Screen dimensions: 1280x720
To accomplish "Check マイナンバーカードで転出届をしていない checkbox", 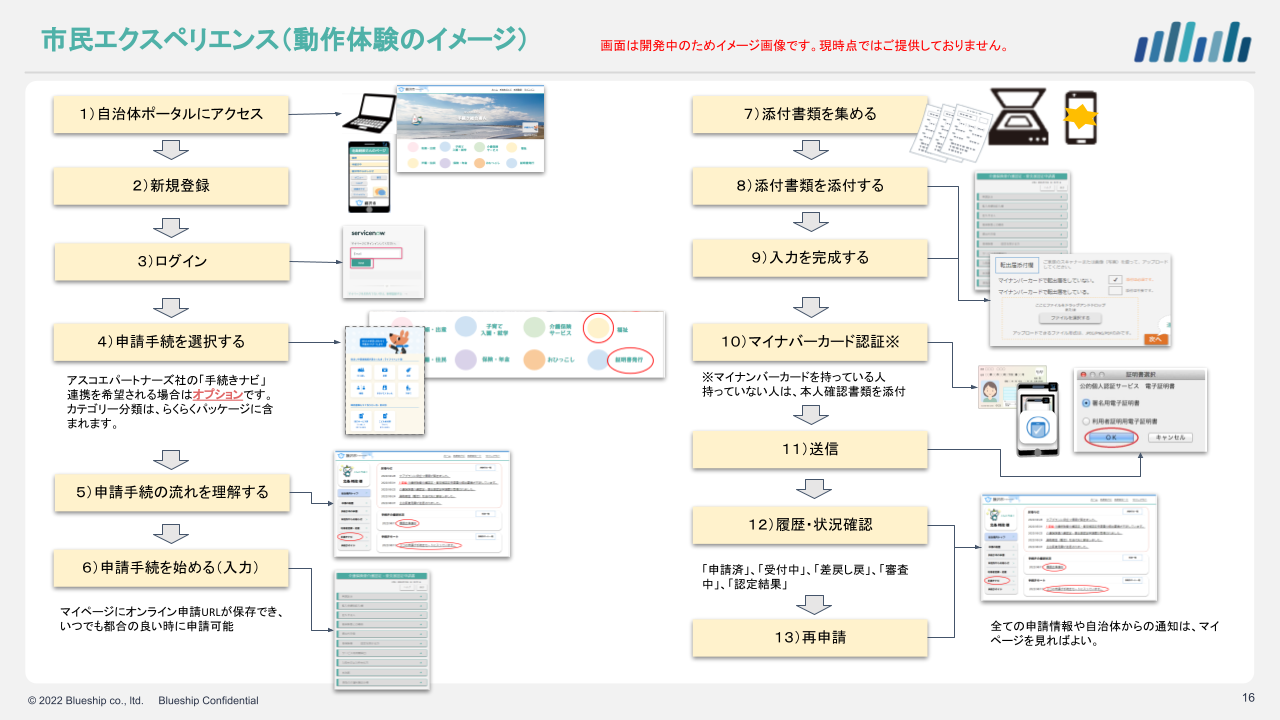I will (1114, 280).
